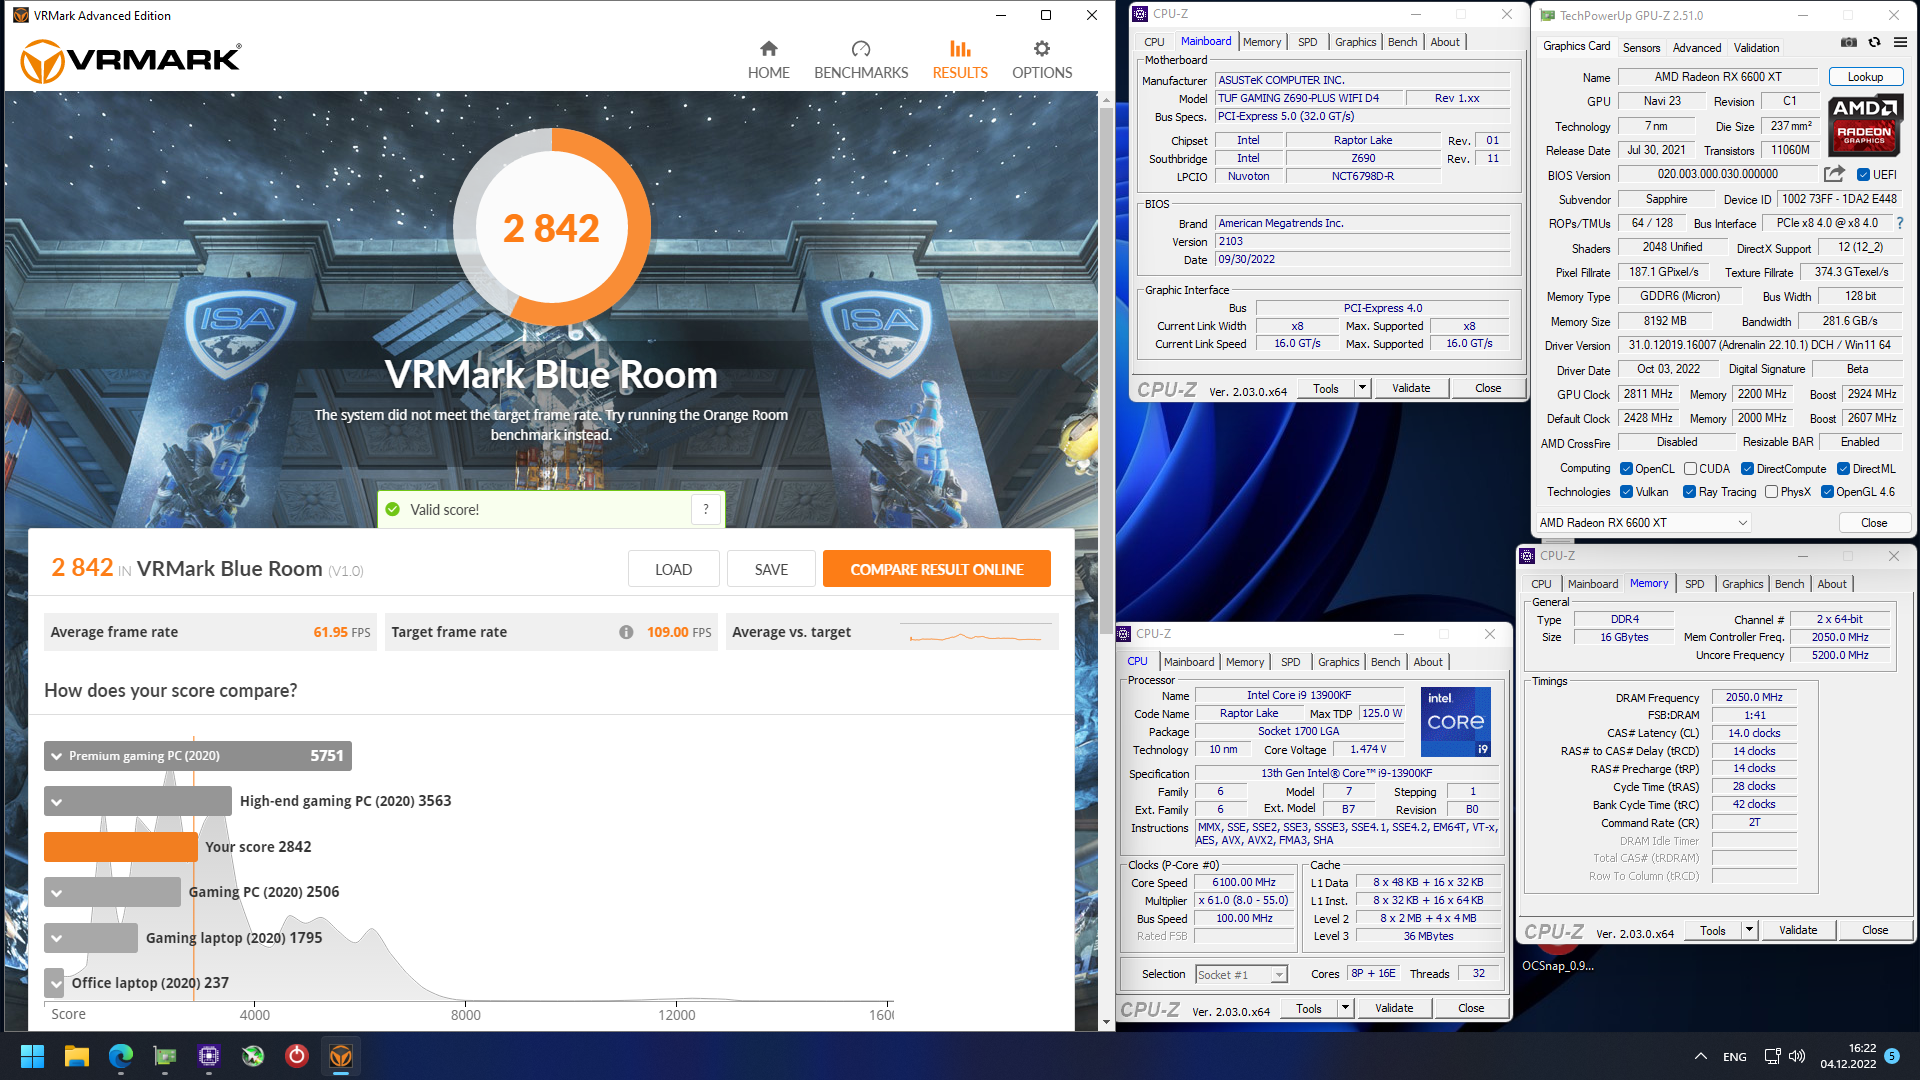Toggle OpenGL 4.6 checkbox in GPU-Z
Image resolution: width=1920 pixels, height=1080 pixels.
1827,492
